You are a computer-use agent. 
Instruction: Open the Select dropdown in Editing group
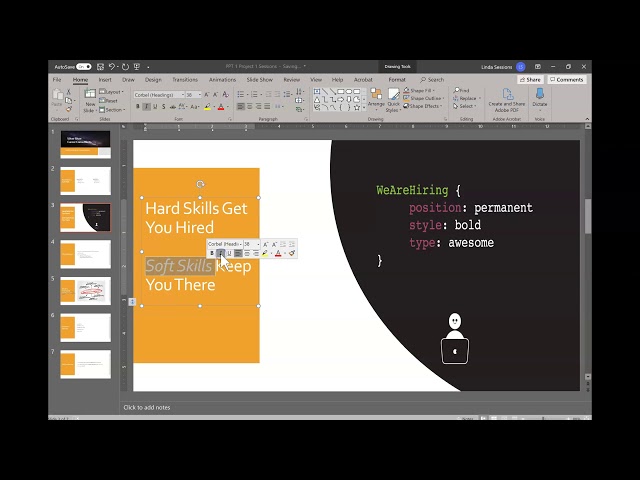click(465, 106)
